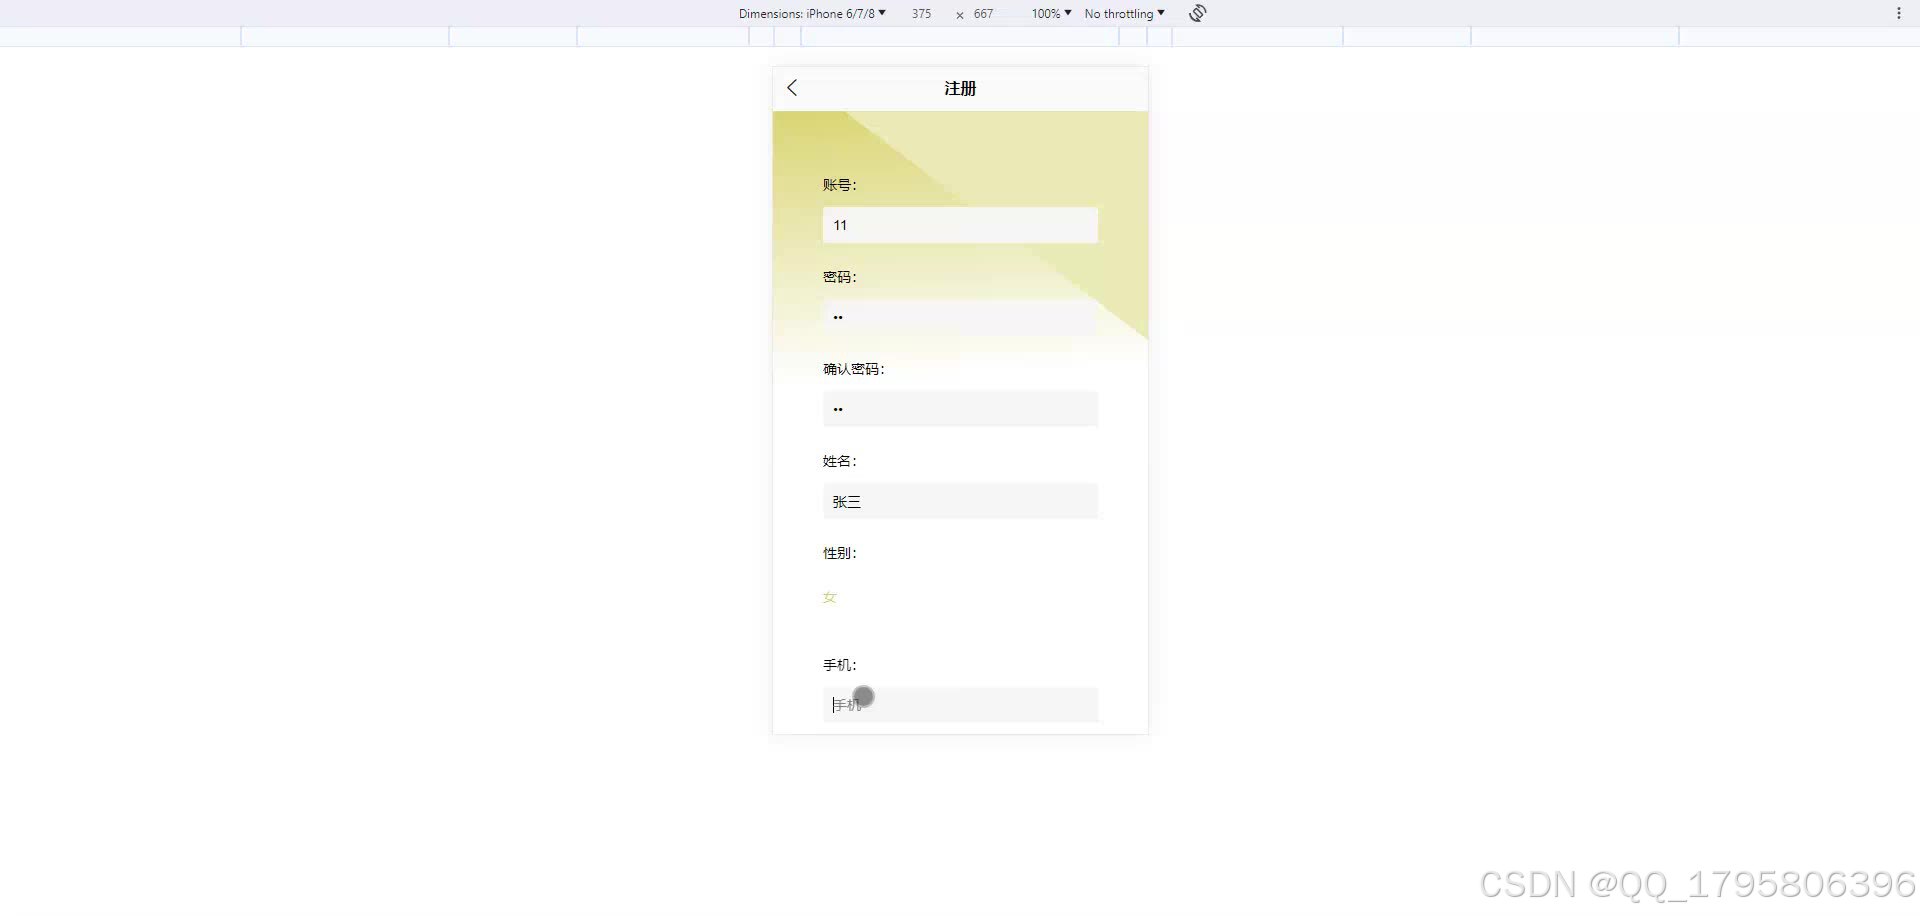This screenshot has width=1920, height=916.
Task: Click the 性别: label
Action: (x=840, y=553)
